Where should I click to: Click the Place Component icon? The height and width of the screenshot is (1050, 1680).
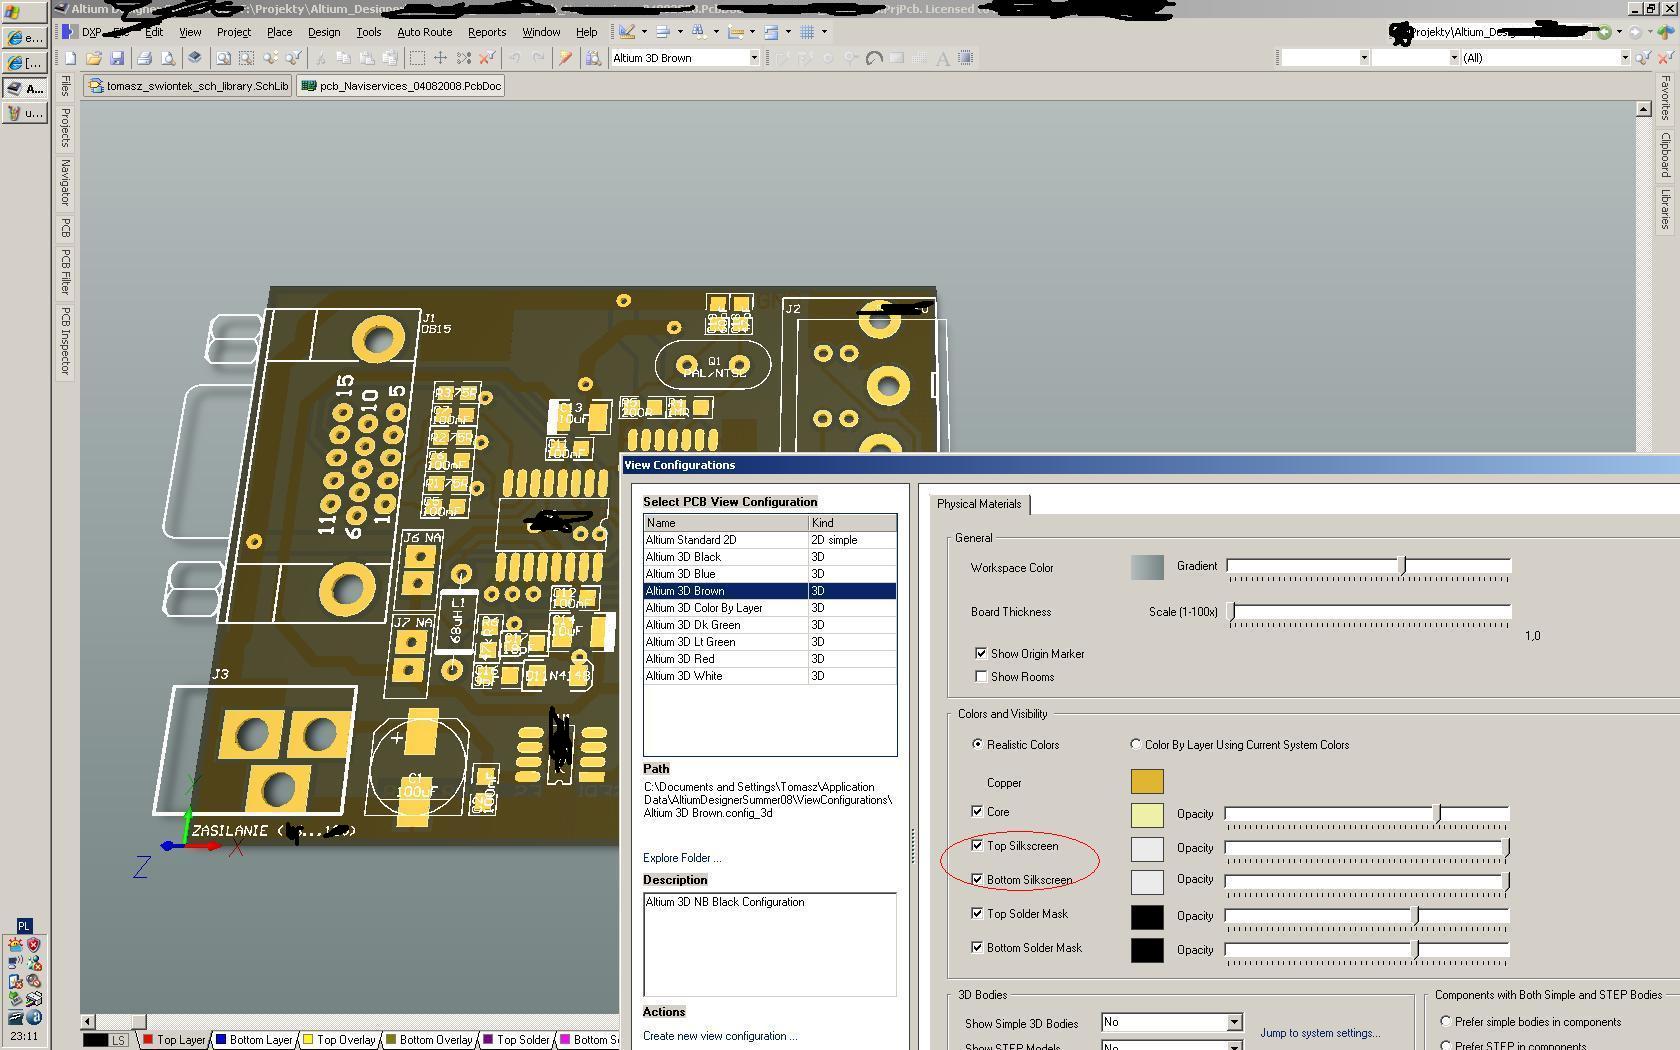(966, 58)
